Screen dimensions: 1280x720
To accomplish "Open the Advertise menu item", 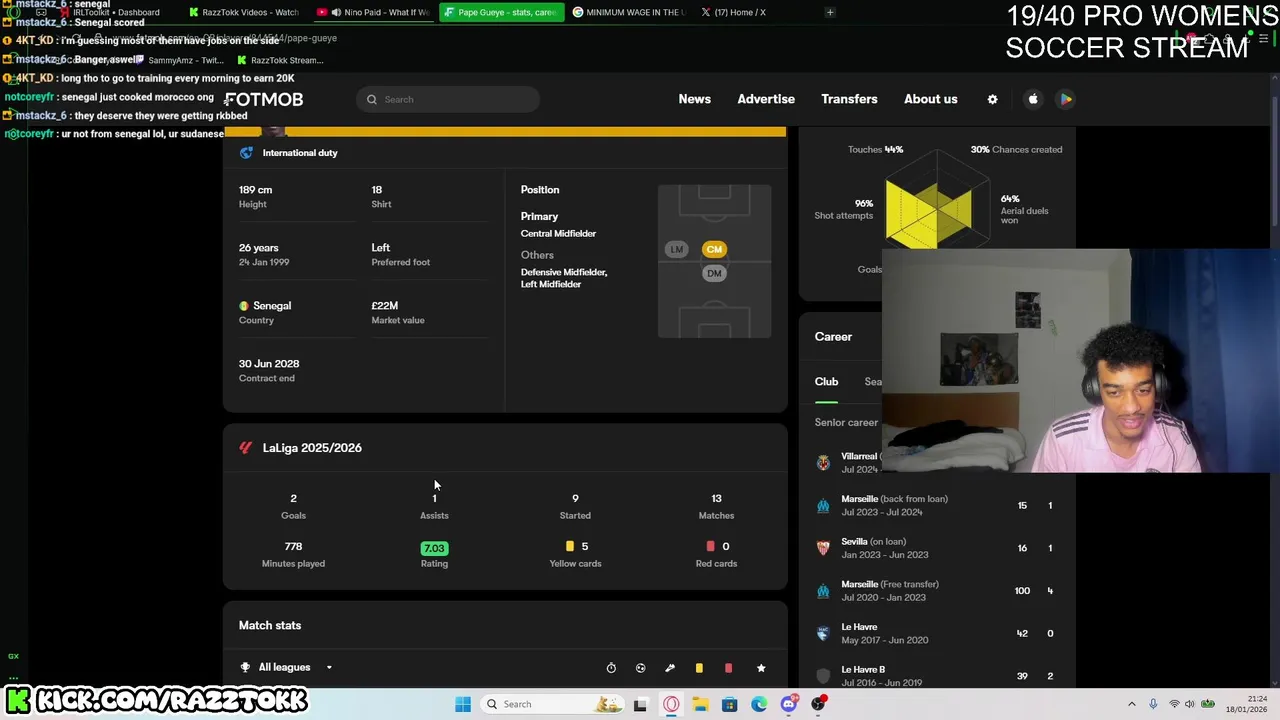I will click(x=766, y=99).
